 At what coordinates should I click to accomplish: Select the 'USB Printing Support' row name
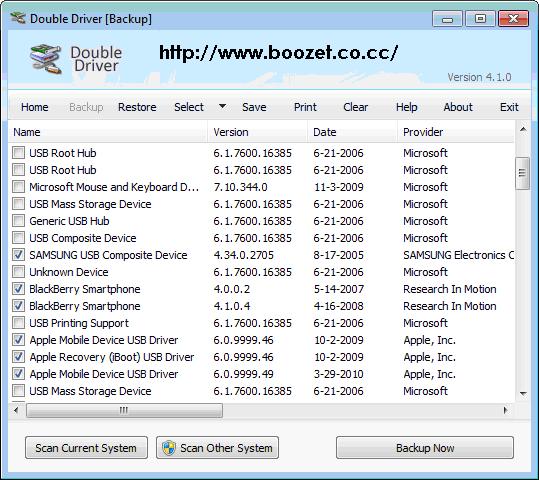[x=79, y=323]
